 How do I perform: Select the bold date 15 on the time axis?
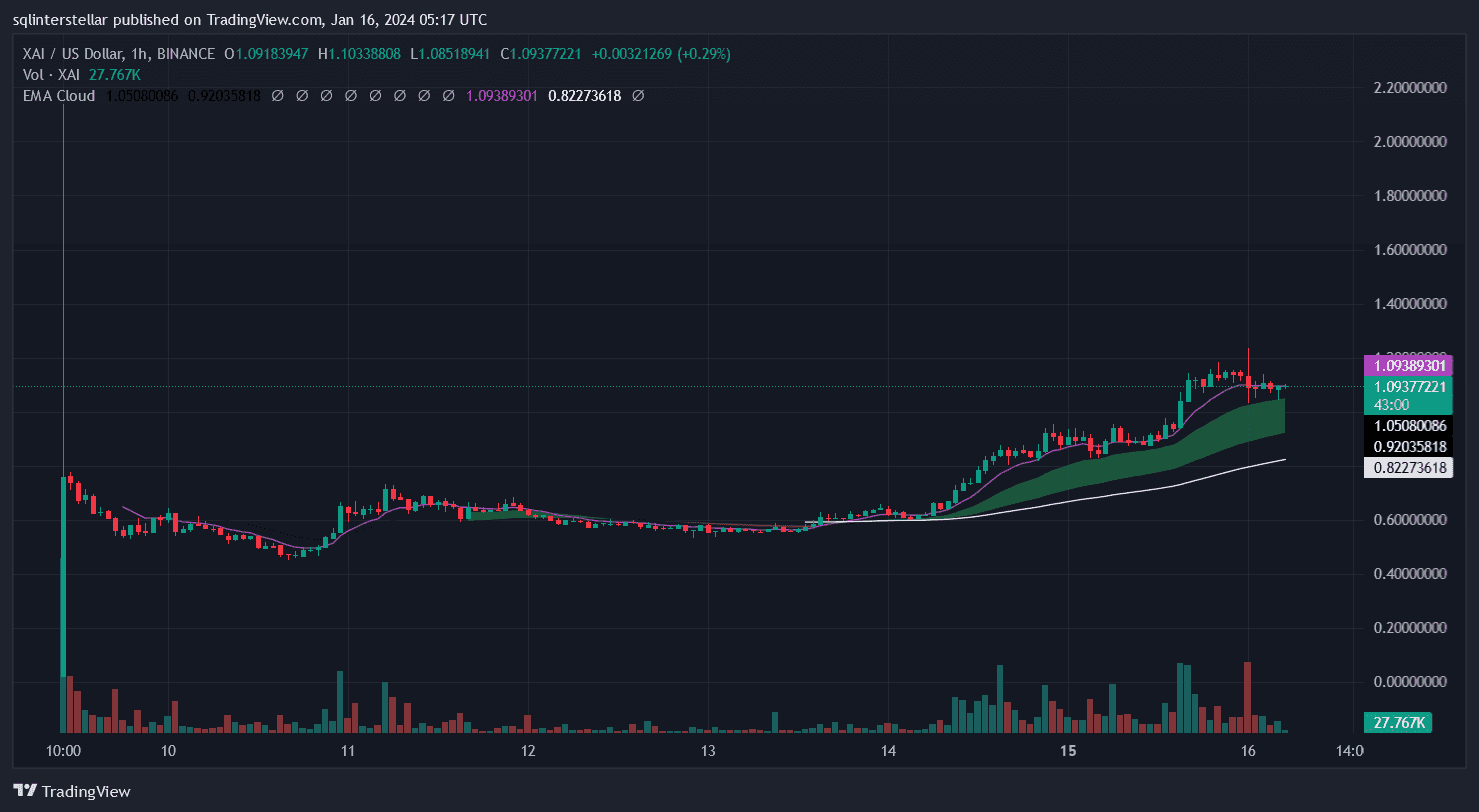(x=1067, y=751)
